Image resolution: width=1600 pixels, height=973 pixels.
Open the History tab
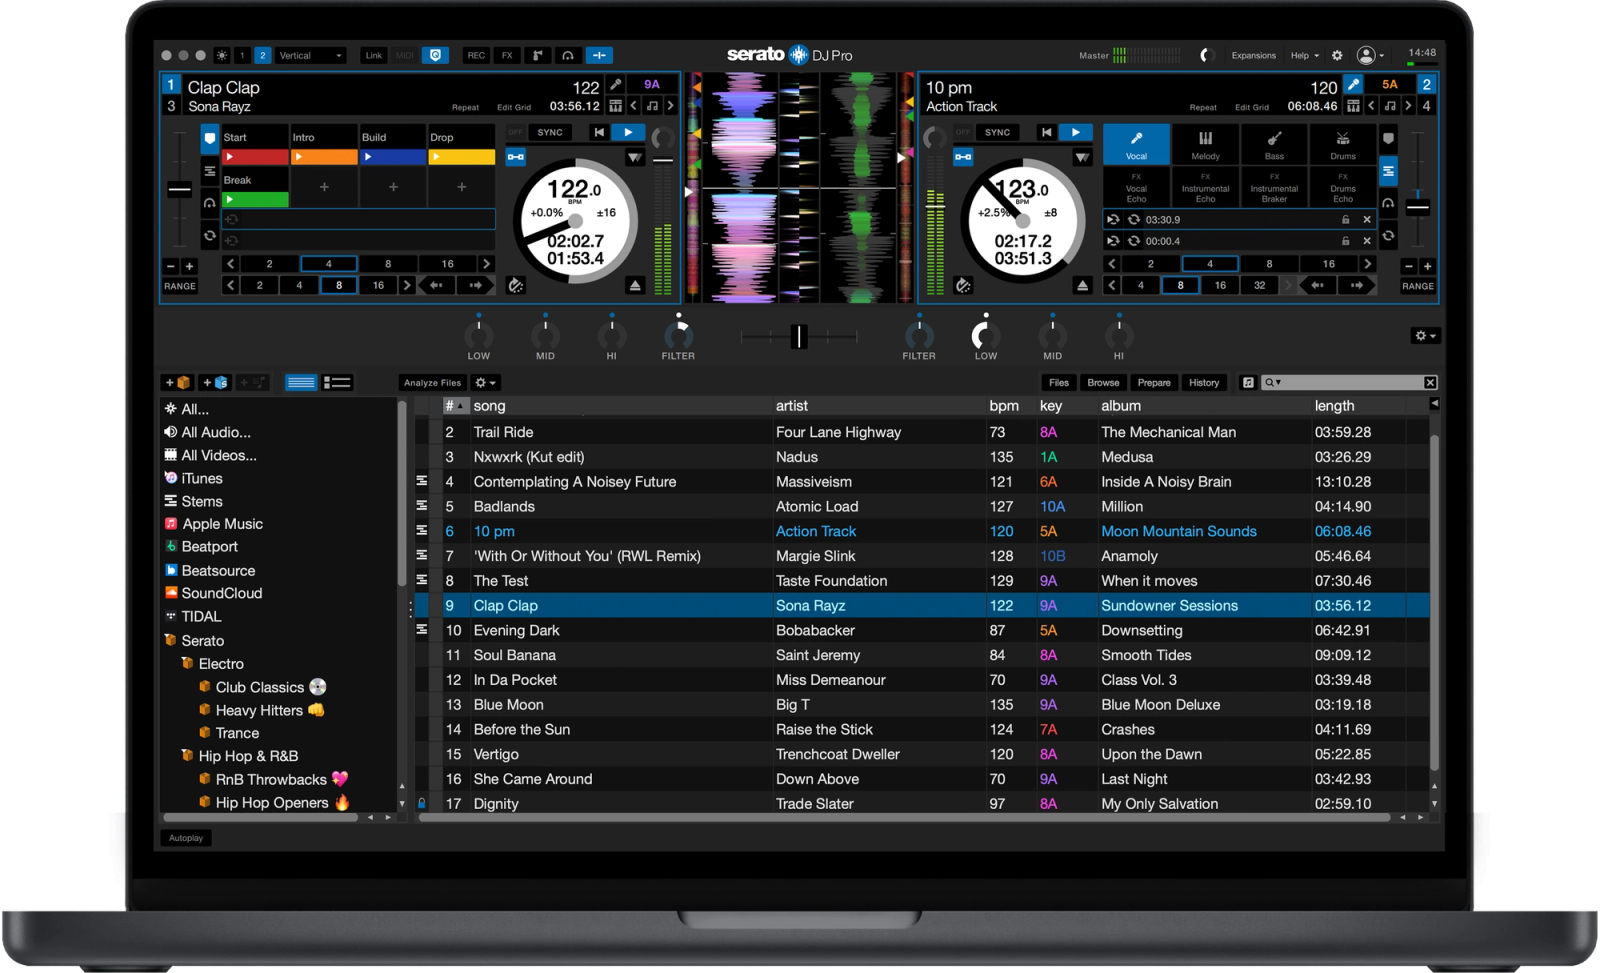click(1204, 382)
